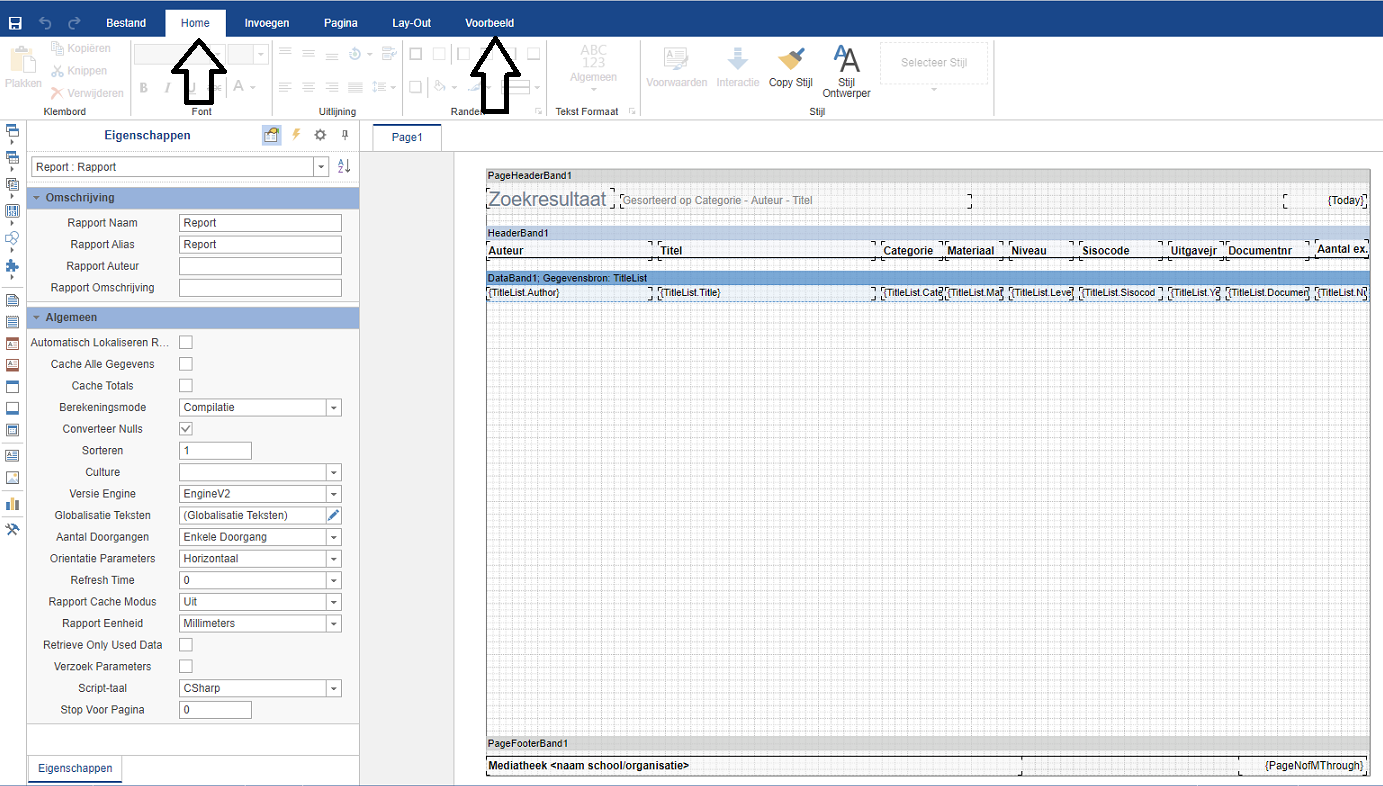The height and width of the screenshot is (786, 1383).
Task: Open the events lightning bolt tab
Action: pos(296,135)
